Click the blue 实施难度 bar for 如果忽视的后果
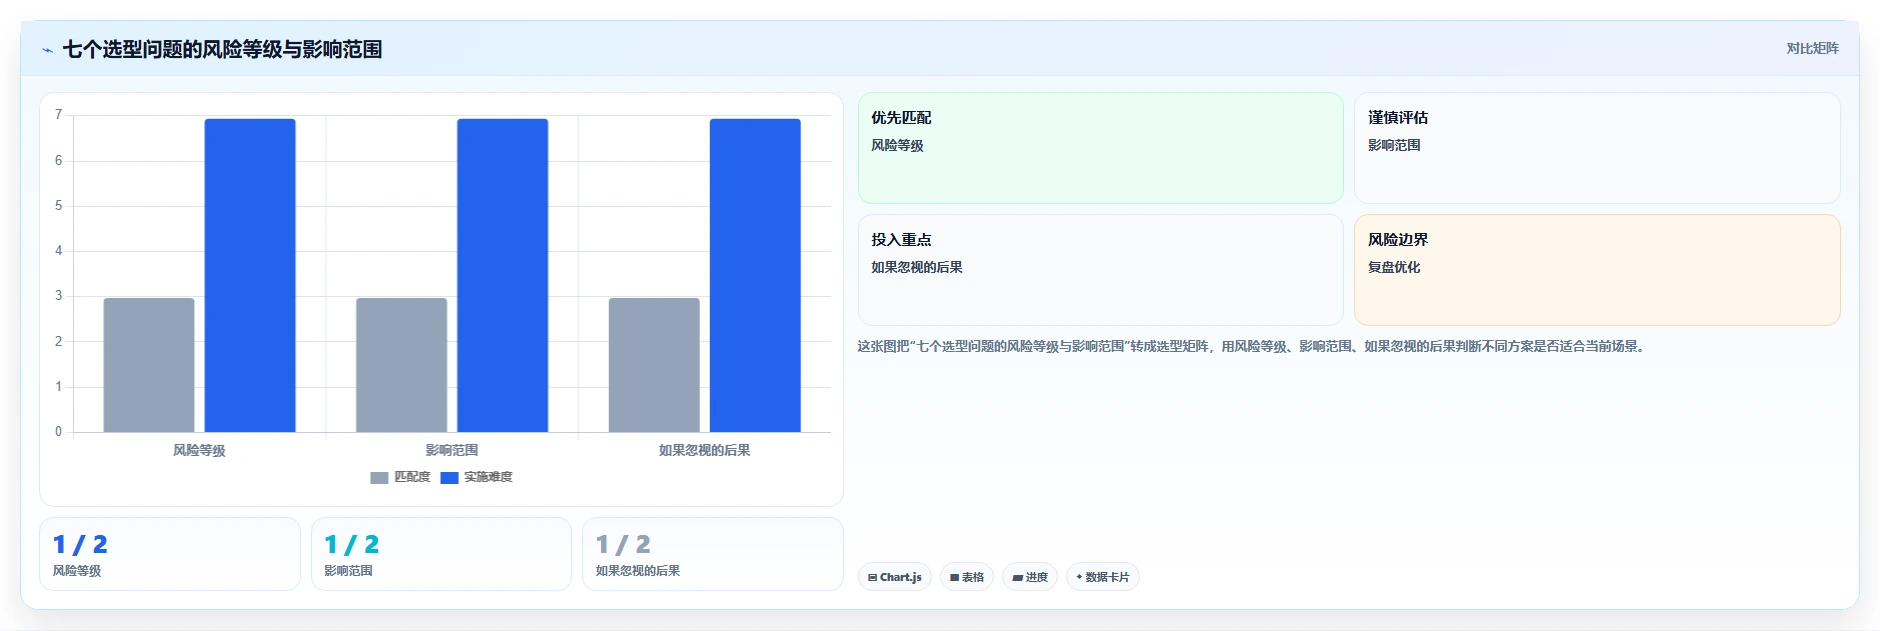 (755, 275)
